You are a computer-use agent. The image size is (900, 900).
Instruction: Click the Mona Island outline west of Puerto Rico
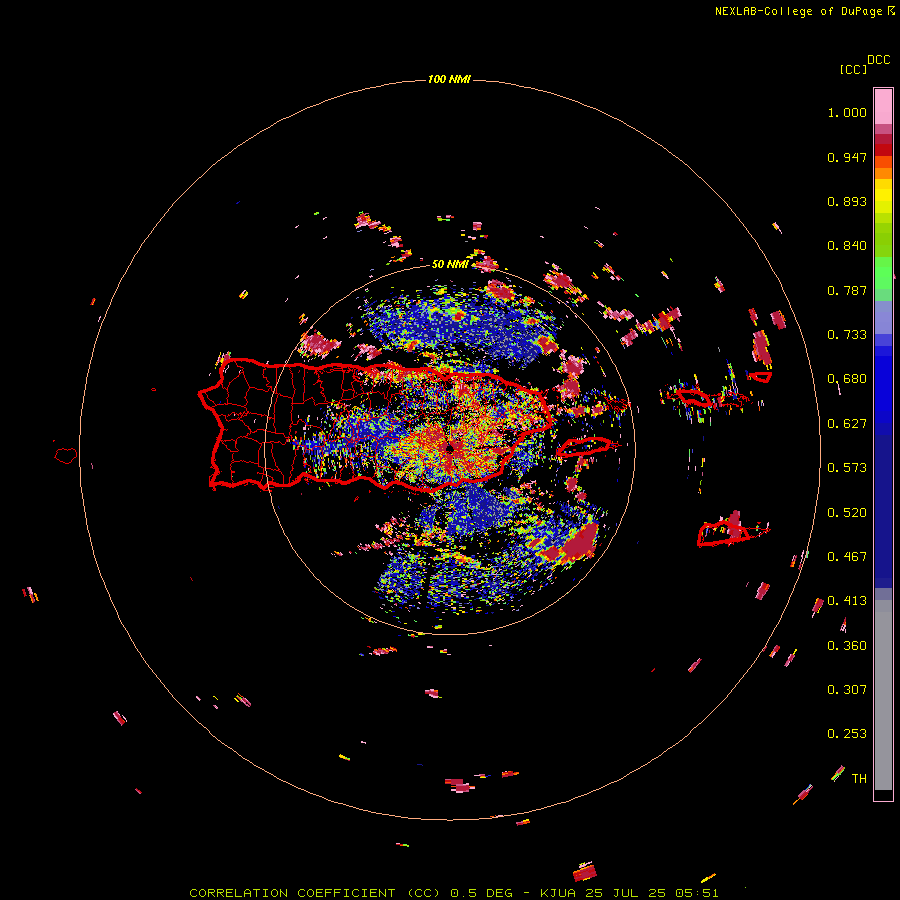point(66,455)
